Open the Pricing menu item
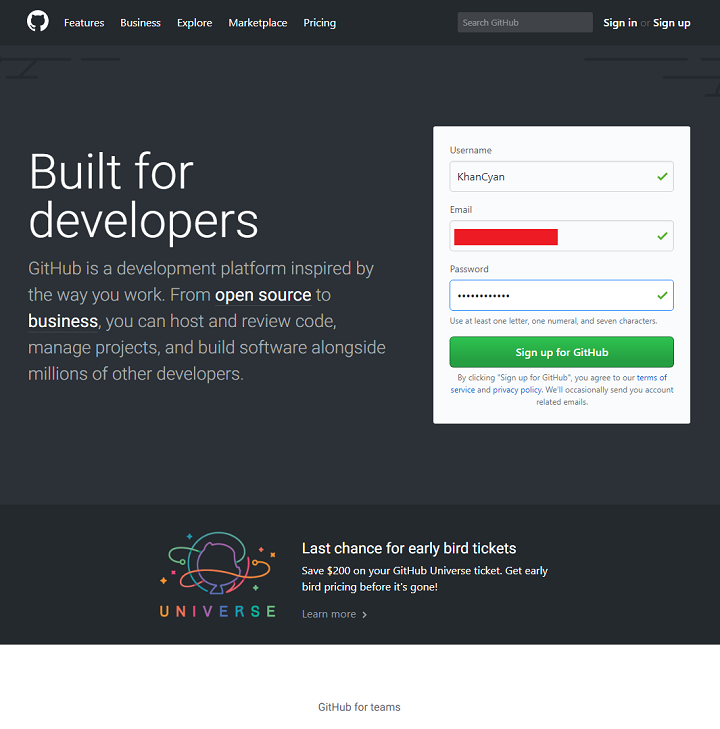This screenshot has height=729, width=720. pyautogui.click(x=319, y=23)
